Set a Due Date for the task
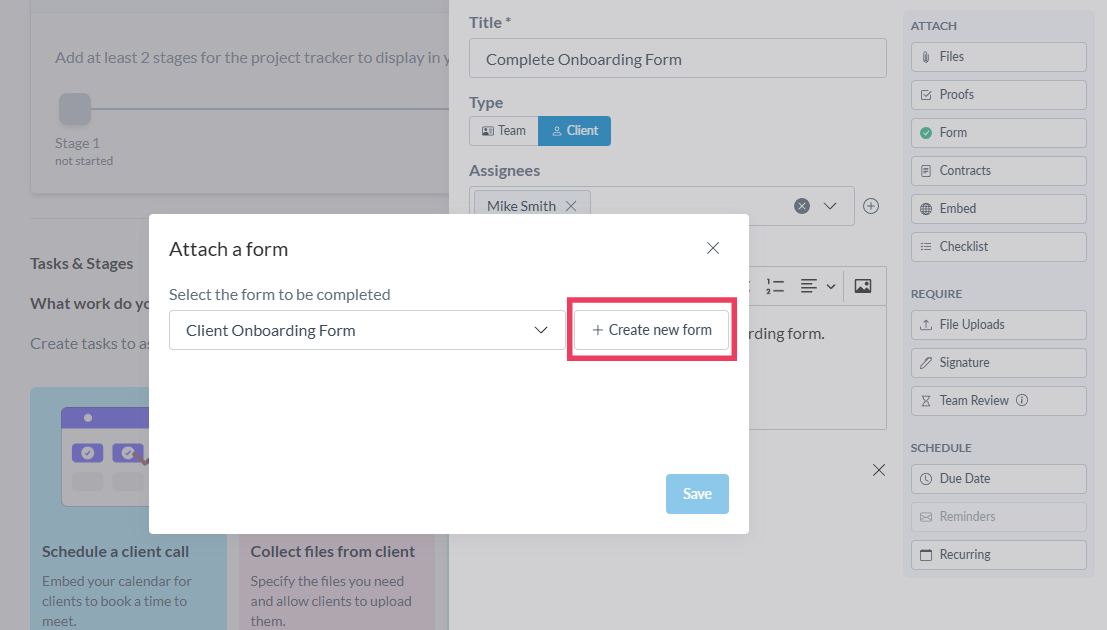Screen dimensions: 1107x630 click(x=998, y=479)
